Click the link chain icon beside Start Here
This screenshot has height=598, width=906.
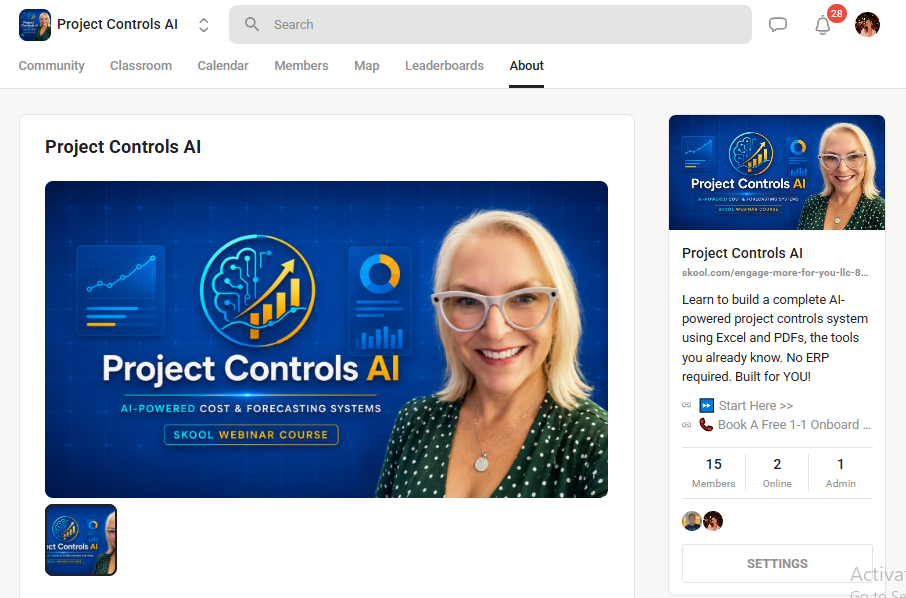(x=686, y=405)
